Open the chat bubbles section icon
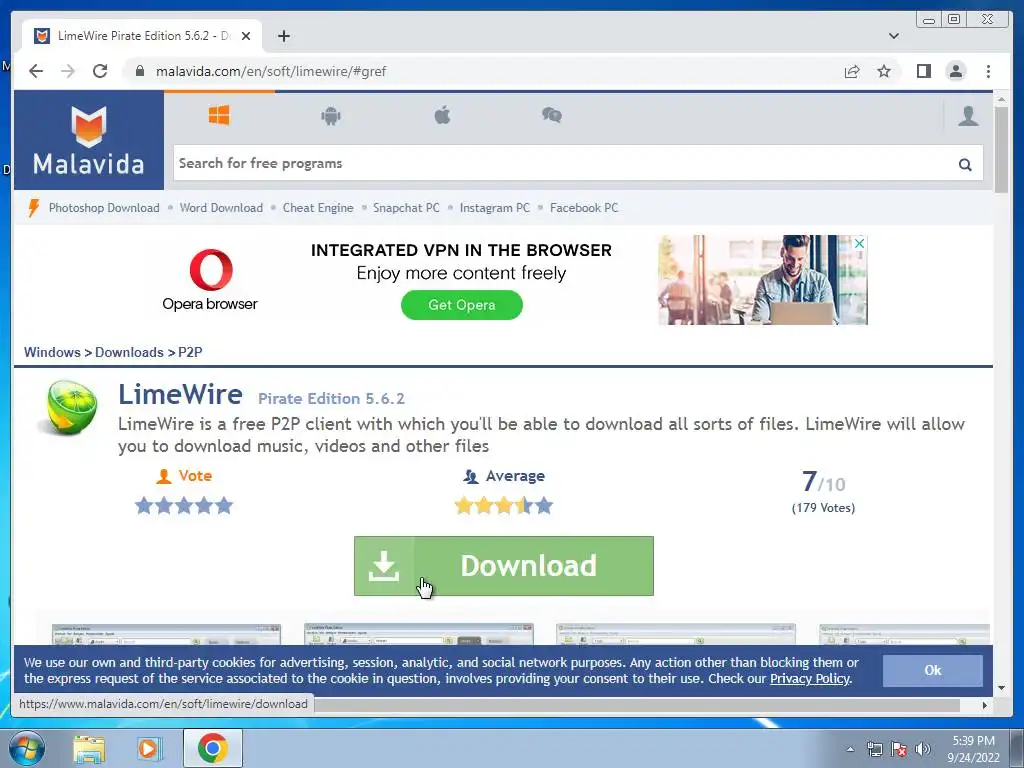This screenshot has width=1024, height=768. coord(552,116)
